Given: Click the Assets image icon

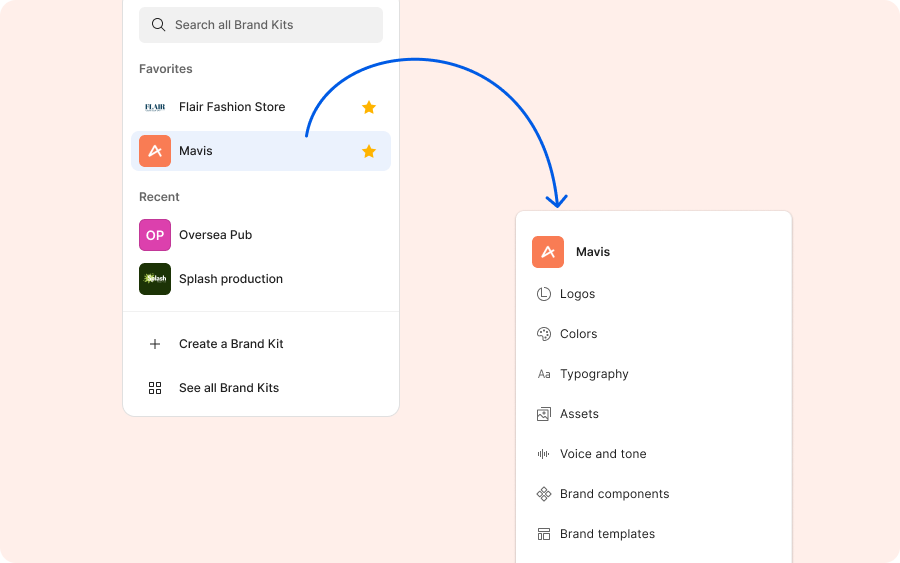Looking at the screenshot, I should tap(544, 414).
